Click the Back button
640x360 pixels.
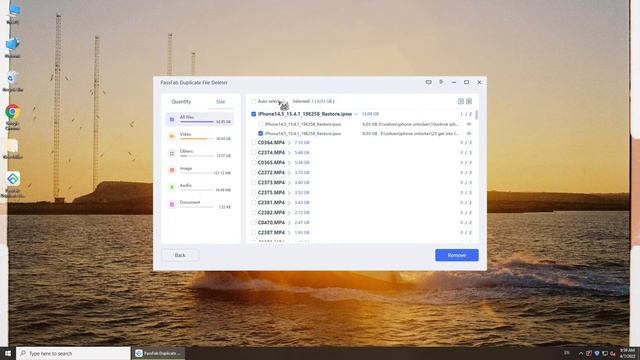click(180, 255)
